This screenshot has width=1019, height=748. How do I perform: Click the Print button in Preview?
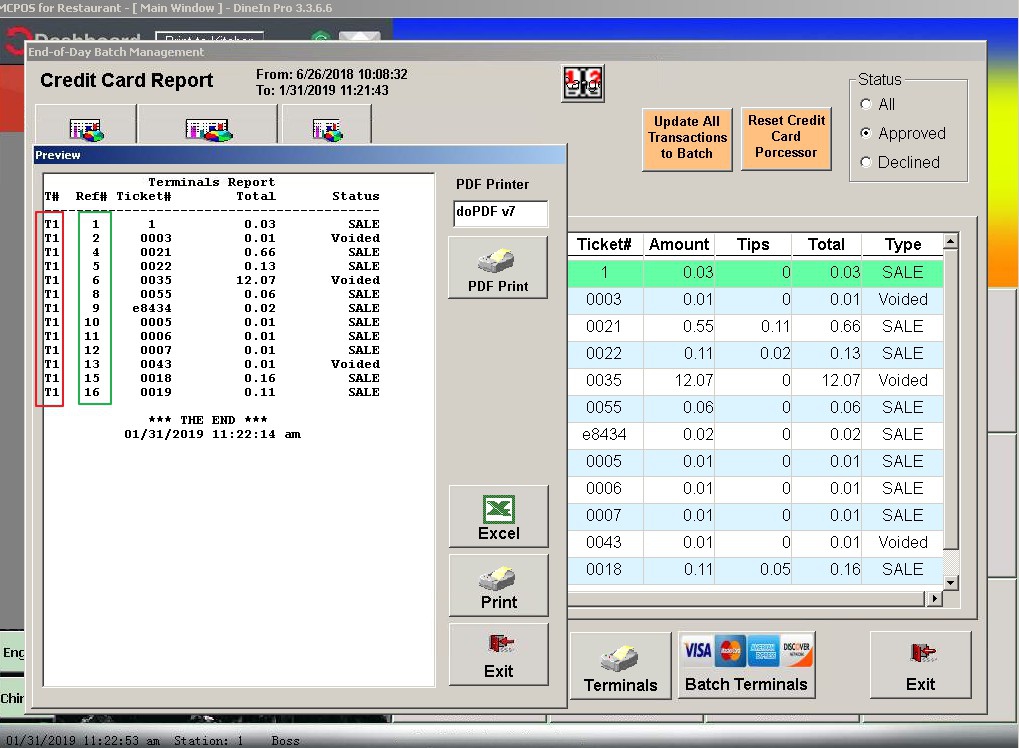(x=498, y=586)
